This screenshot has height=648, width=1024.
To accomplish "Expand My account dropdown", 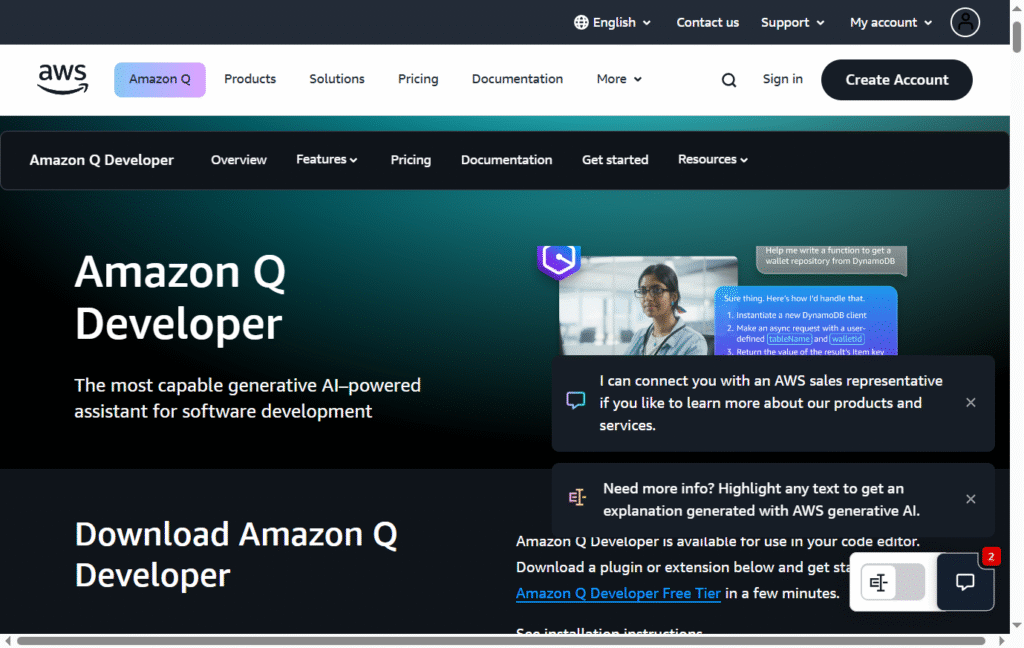I will point(891,22).
